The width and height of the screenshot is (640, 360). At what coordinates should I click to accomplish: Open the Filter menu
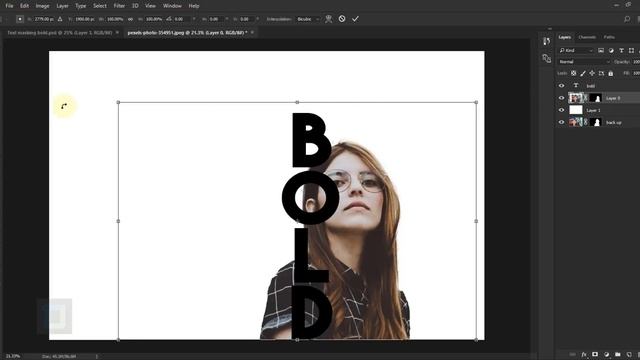click(x=119, y=6)
